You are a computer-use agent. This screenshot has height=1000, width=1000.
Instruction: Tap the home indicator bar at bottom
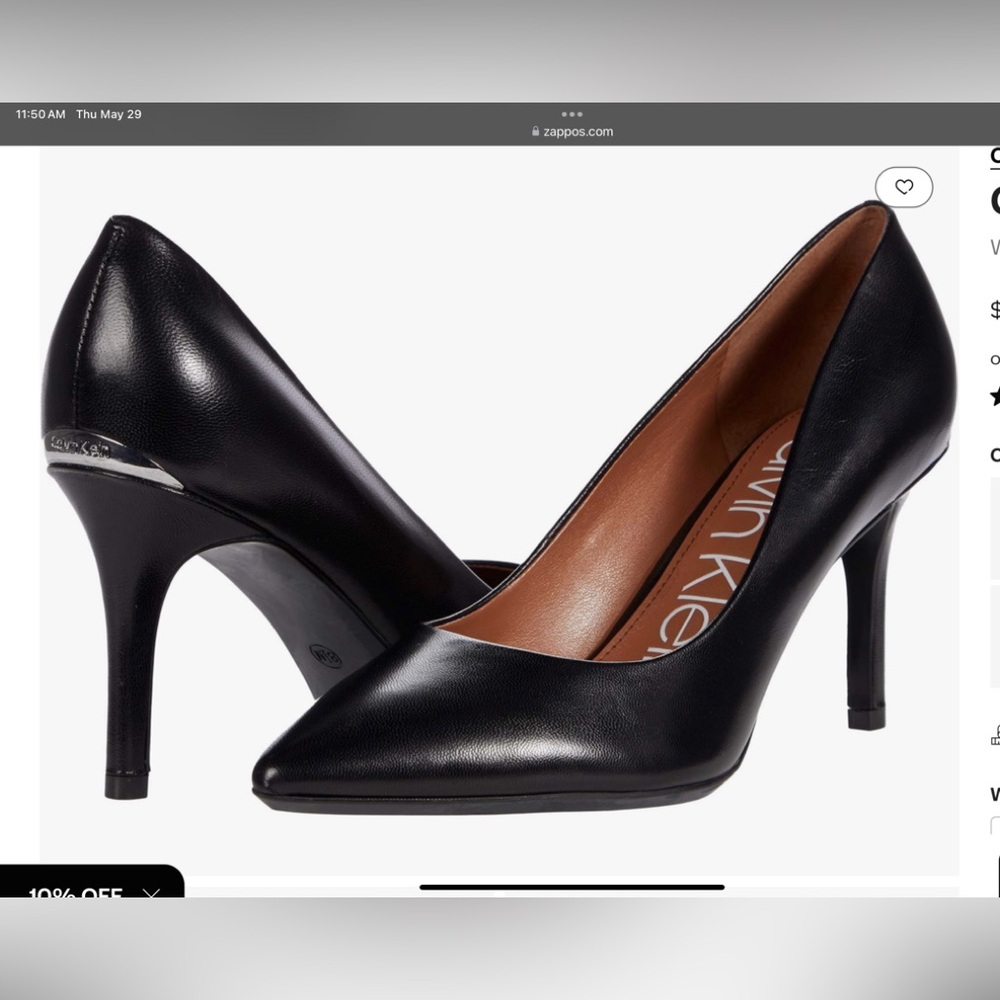[572, 886]
